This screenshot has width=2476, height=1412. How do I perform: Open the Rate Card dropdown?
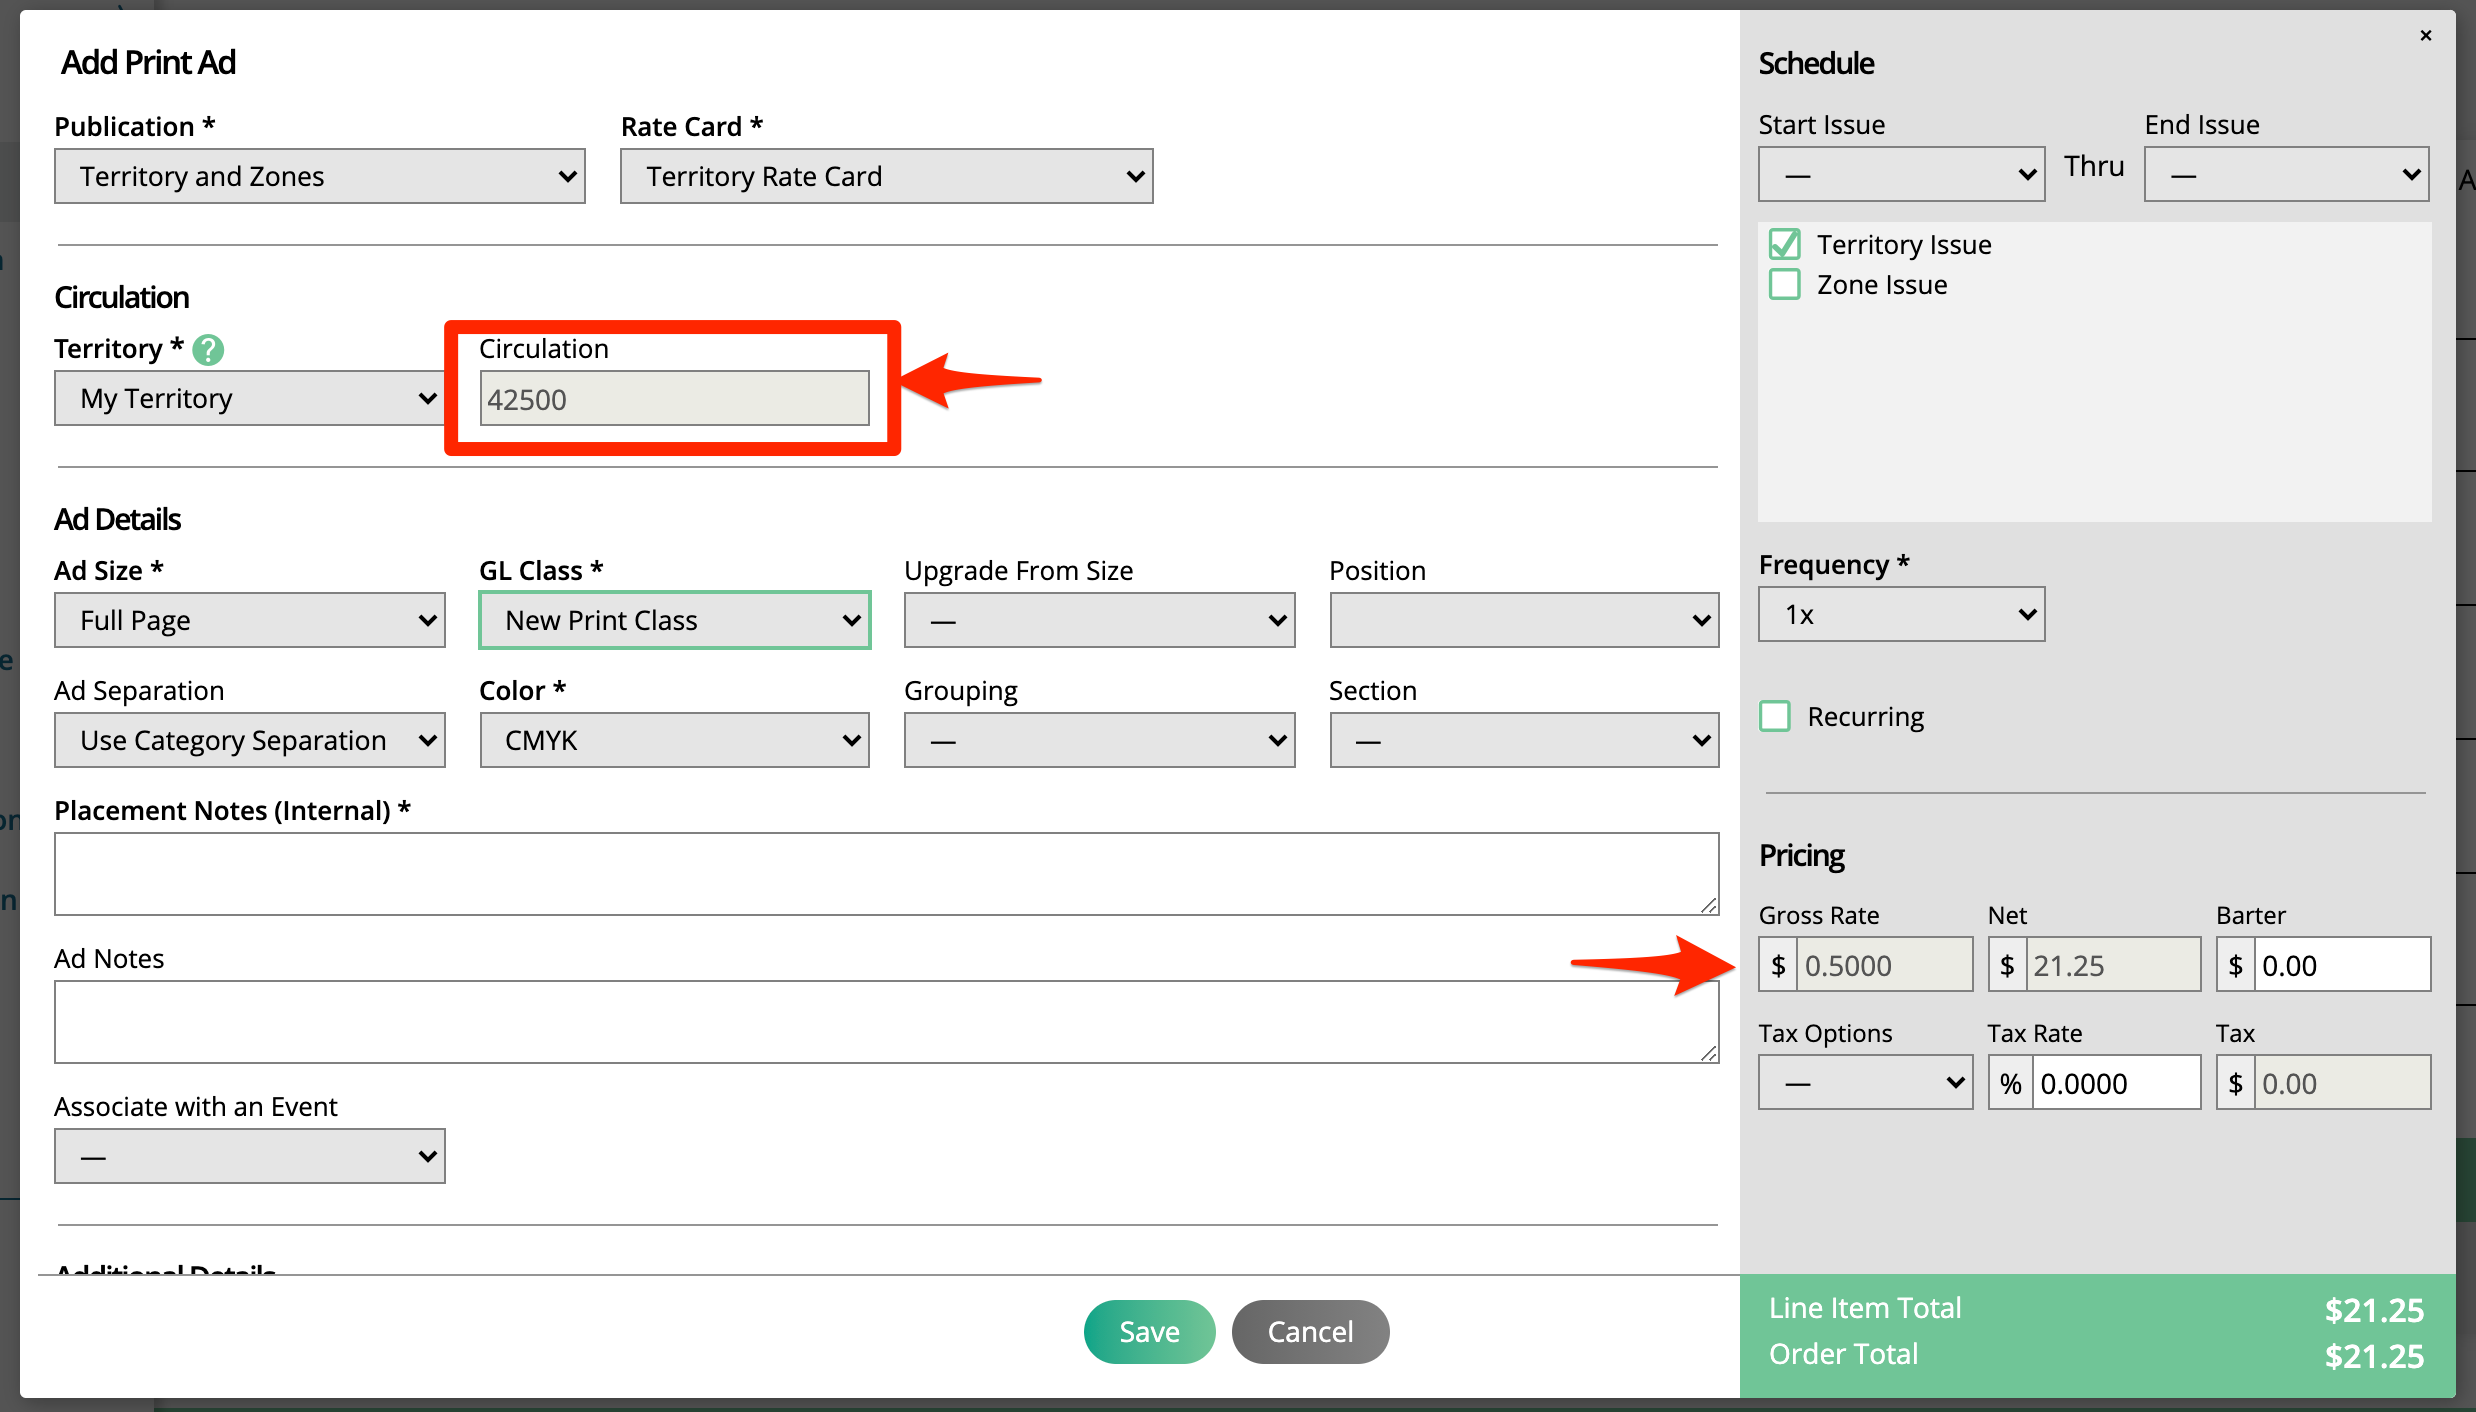pyautogui.click(x=886, y=177)
